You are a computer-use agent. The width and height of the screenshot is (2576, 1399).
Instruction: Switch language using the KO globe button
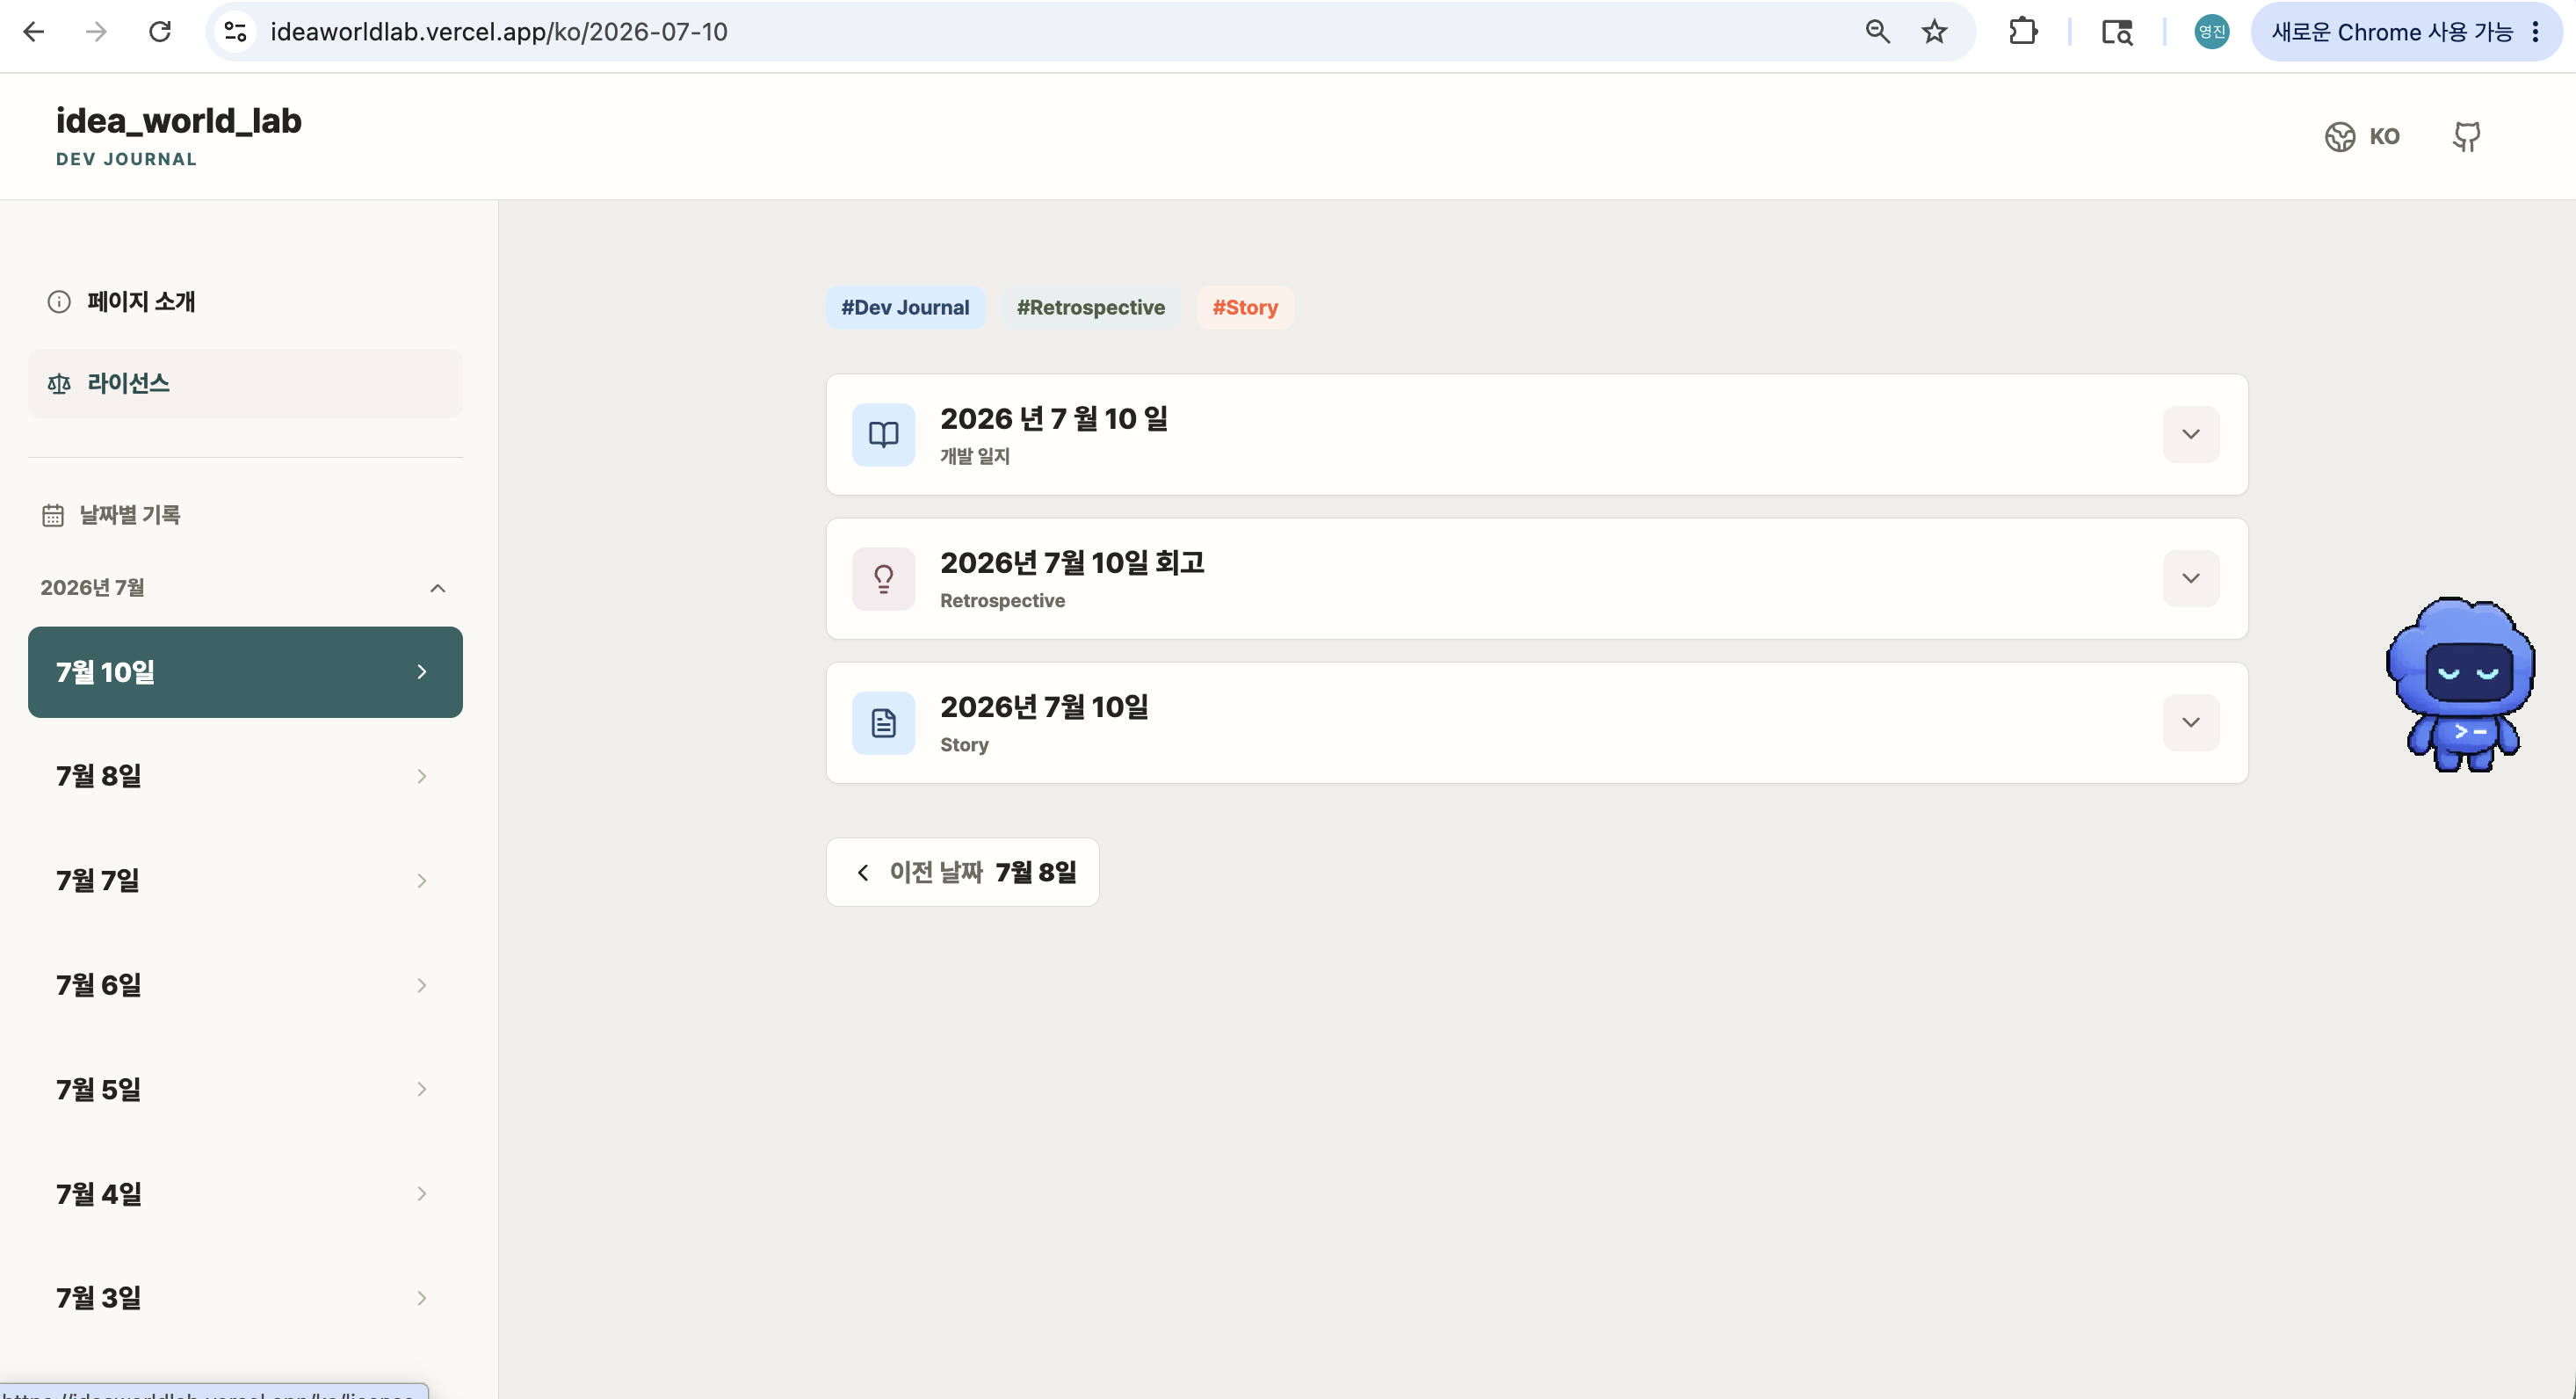tap(2362, 137)
